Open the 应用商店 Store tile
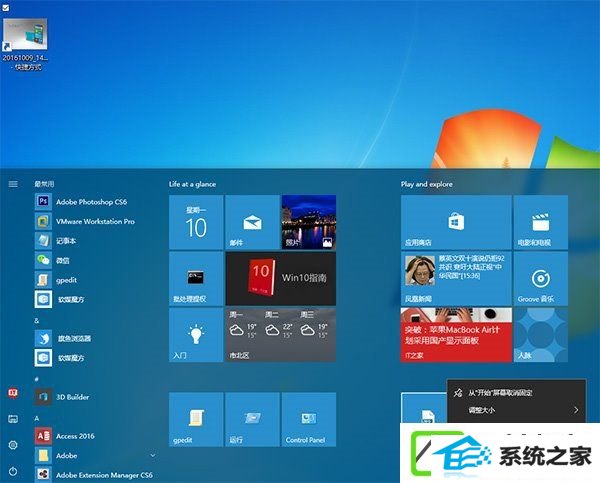 pyautogui.click(x=456, y=222)
